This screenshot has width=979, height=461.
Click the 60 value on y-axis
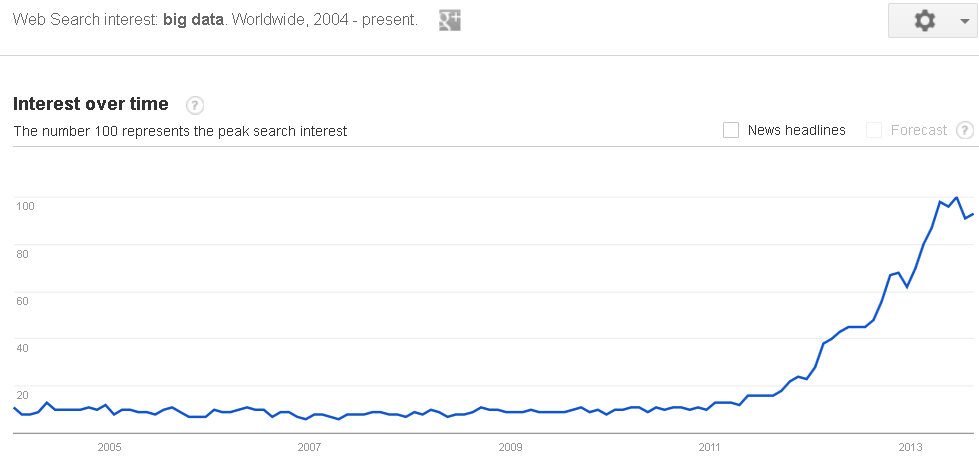point(22,300)
